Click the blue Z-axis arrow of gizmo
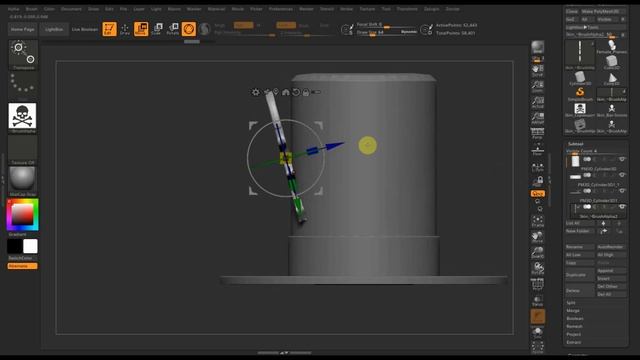Viewport: 640px width, 360px height. [334, 146]
